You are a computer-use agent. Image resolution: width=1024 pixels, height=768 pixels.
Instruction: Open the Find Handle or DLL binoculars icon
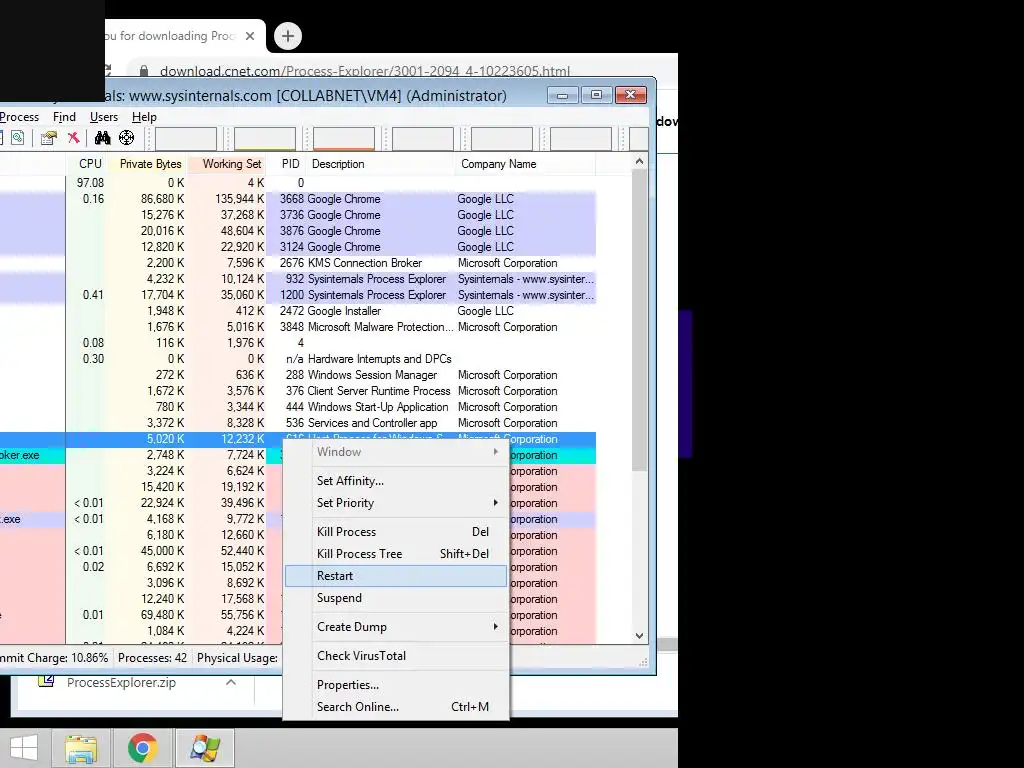[x=103, y=138]
